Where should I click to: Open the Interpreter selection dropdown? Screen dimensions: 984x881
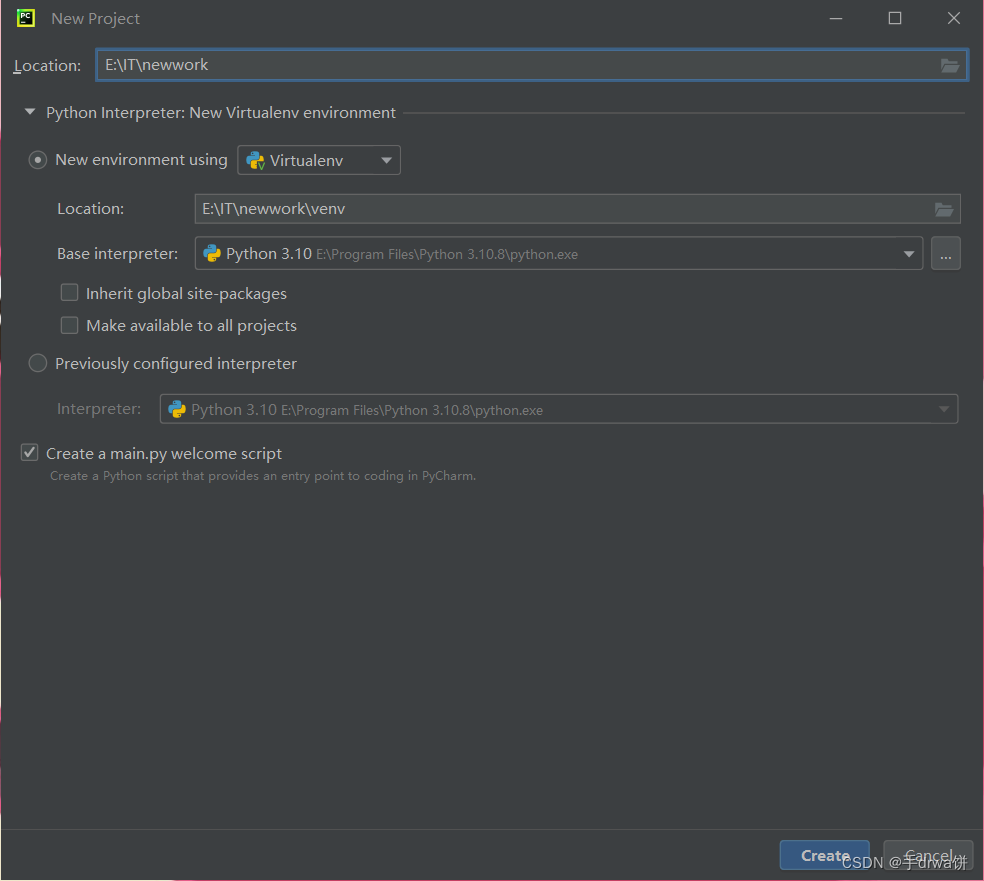(942, 408)
